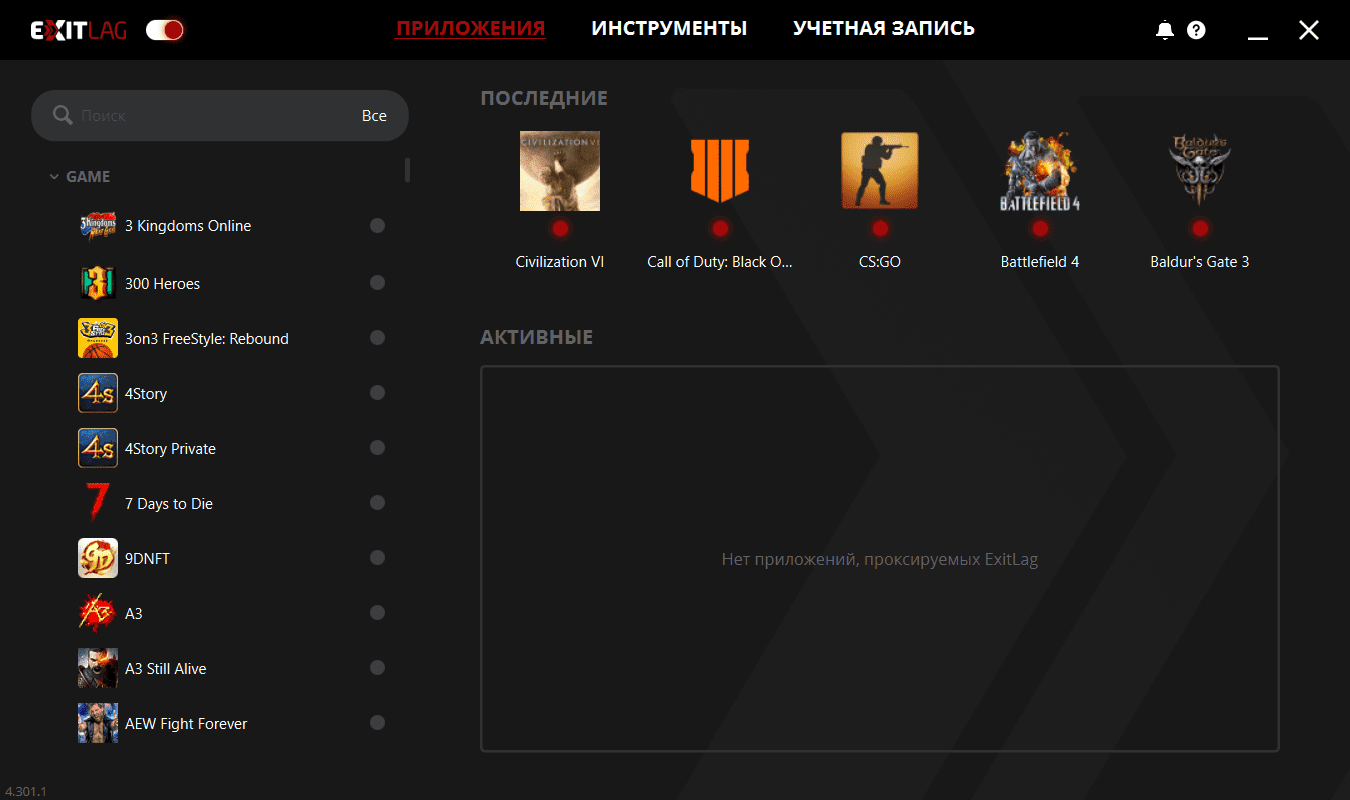Viewport: 1350px width, 800px height.
Task: Click red status dot under CS:GO
Action: [x=880, y=229]
